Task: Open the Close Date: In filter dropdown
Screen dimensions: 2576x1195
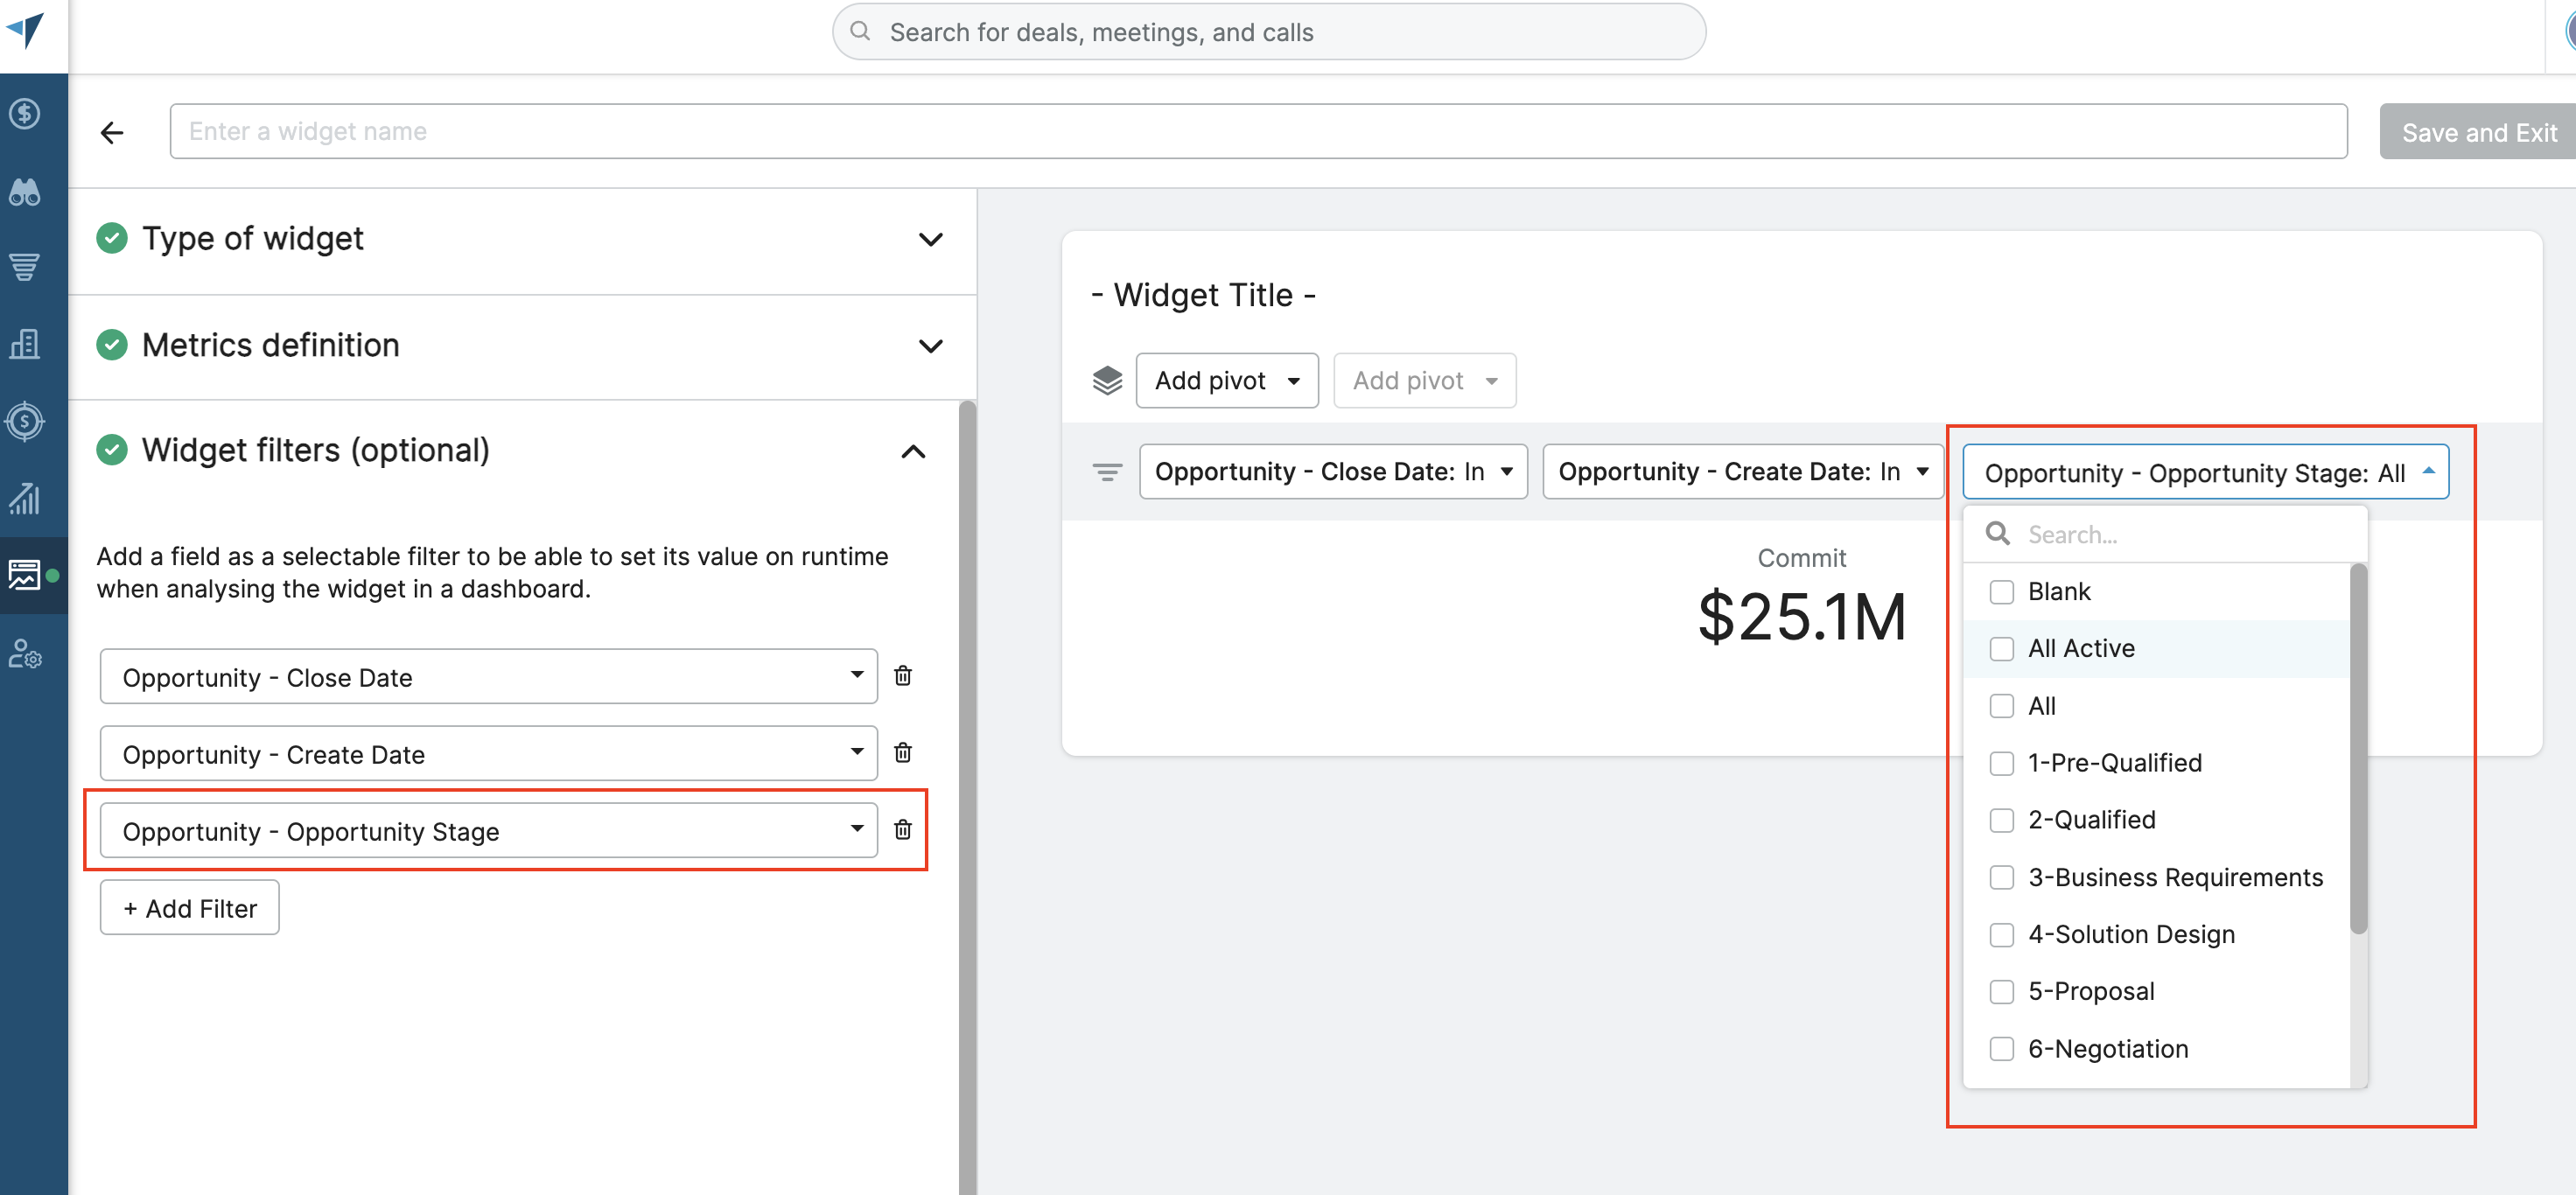Action: point(1333,472)
